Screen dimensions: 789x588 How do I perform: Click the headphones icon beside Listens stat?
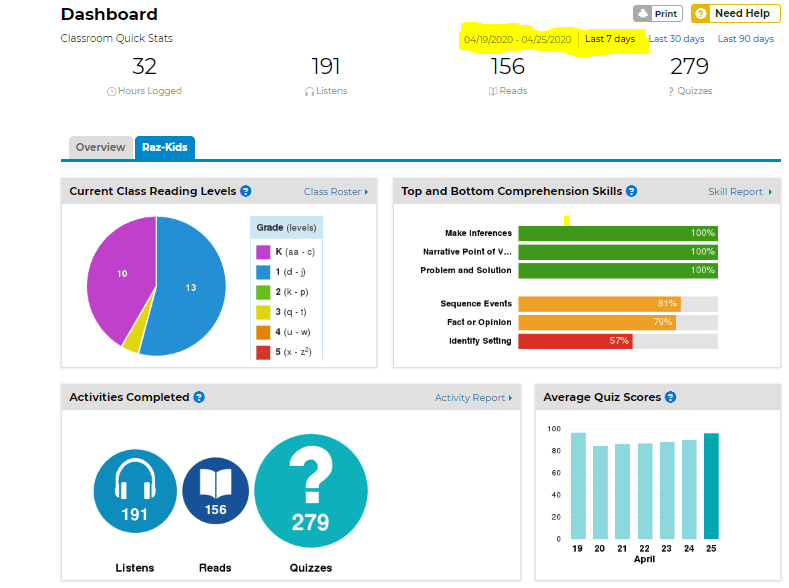click(x=309, y=92)
